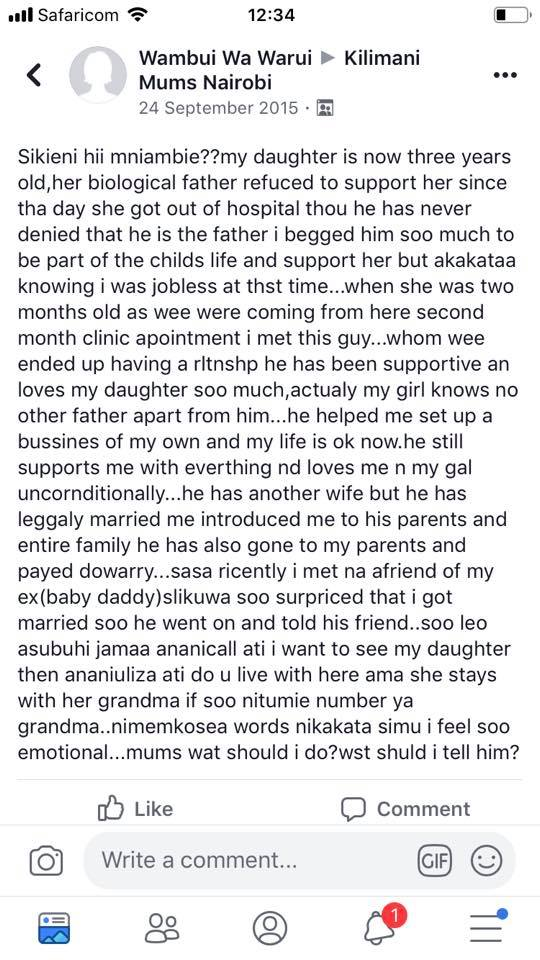Open the emoji smiley picker
540x960 pixels.
click(x=487, y=861)
